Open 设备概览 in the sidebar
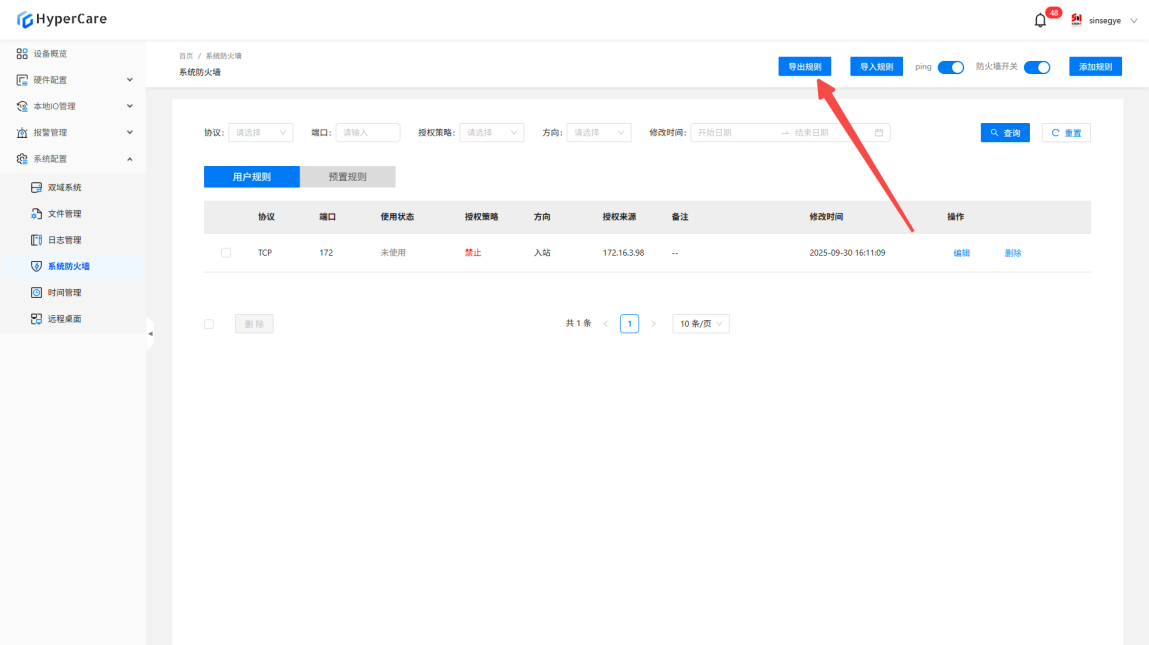Image resolution: width=1149 pixels, height=645 pixels. pos(50,54)
